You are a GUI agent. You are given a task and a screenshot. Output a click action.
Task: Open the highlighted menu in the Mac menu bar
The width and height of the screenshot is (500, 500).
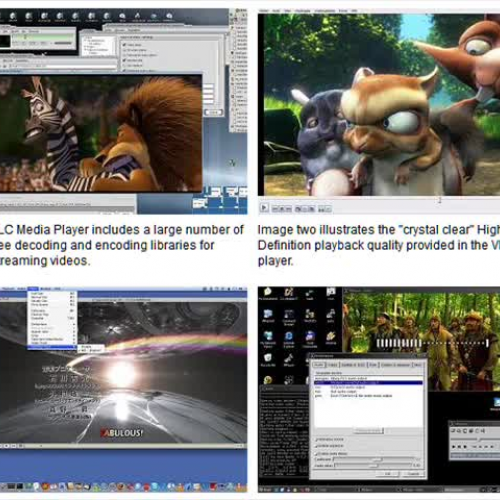coord(33,289)
